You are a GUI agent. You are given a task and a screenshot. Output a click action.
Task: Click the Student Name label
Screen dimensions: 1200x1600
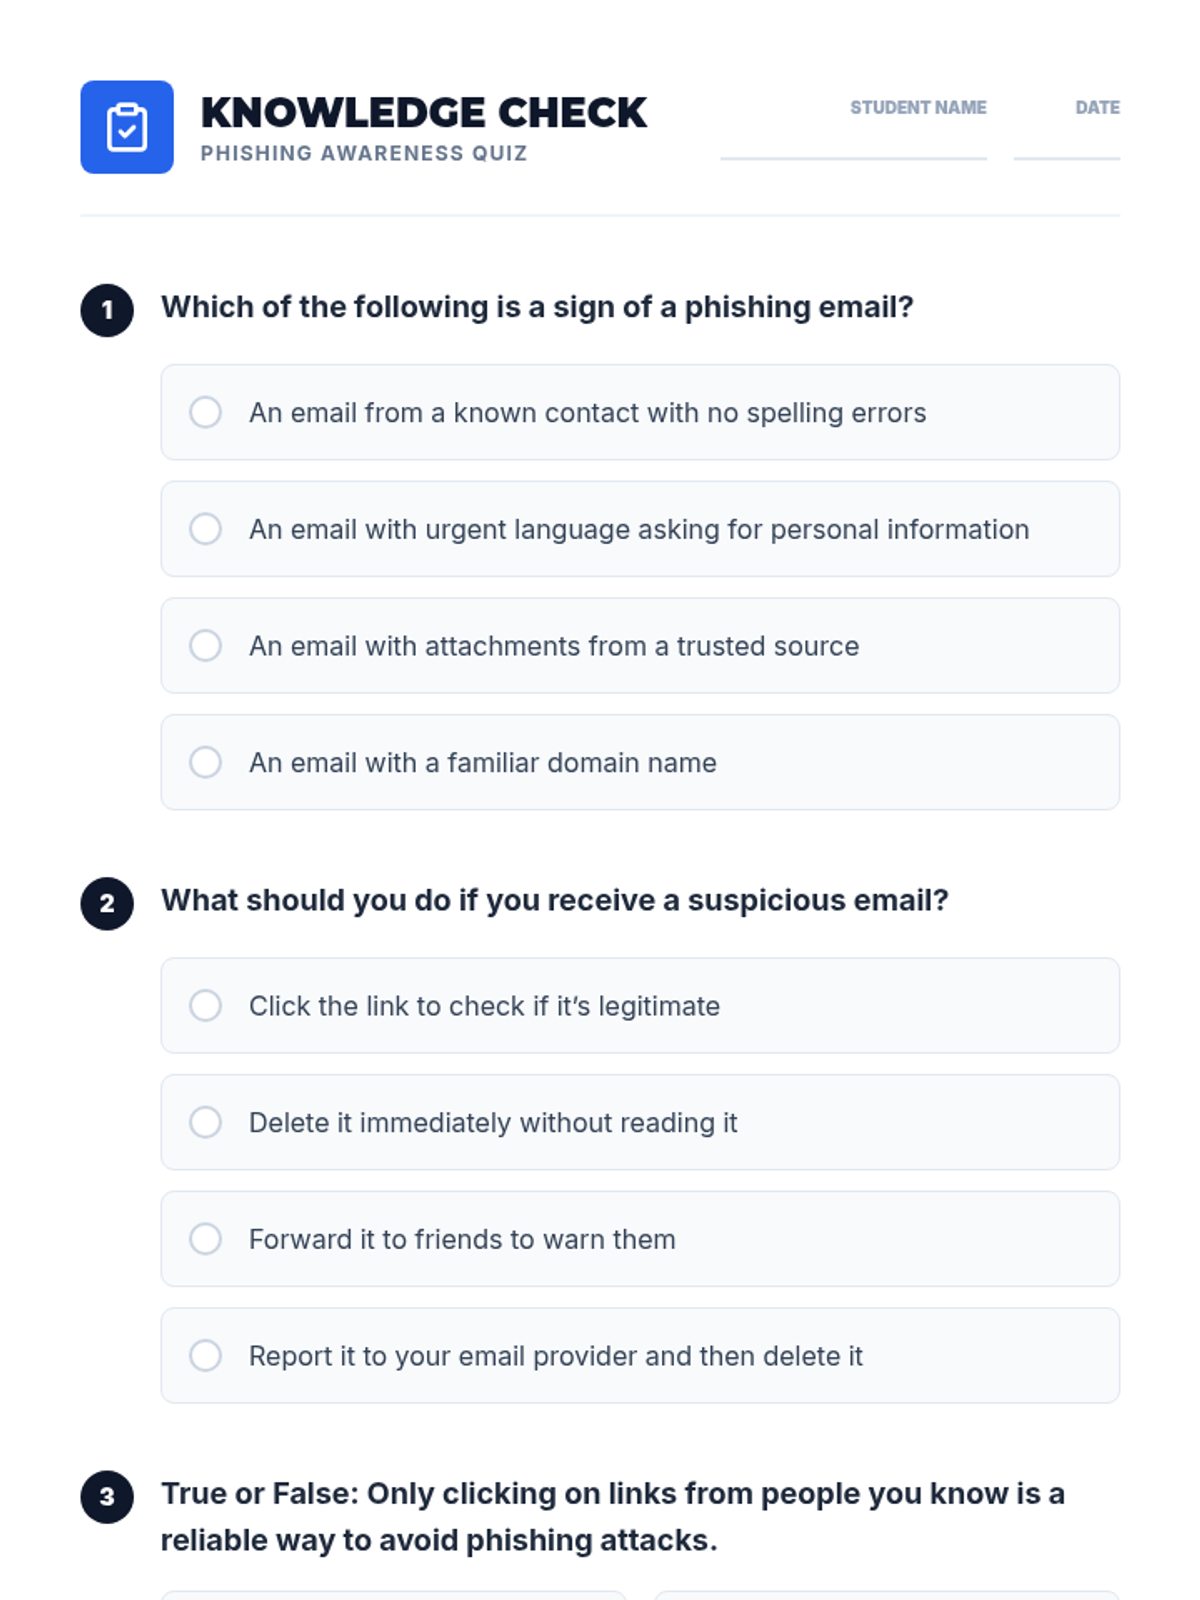[x=918, y=107]
